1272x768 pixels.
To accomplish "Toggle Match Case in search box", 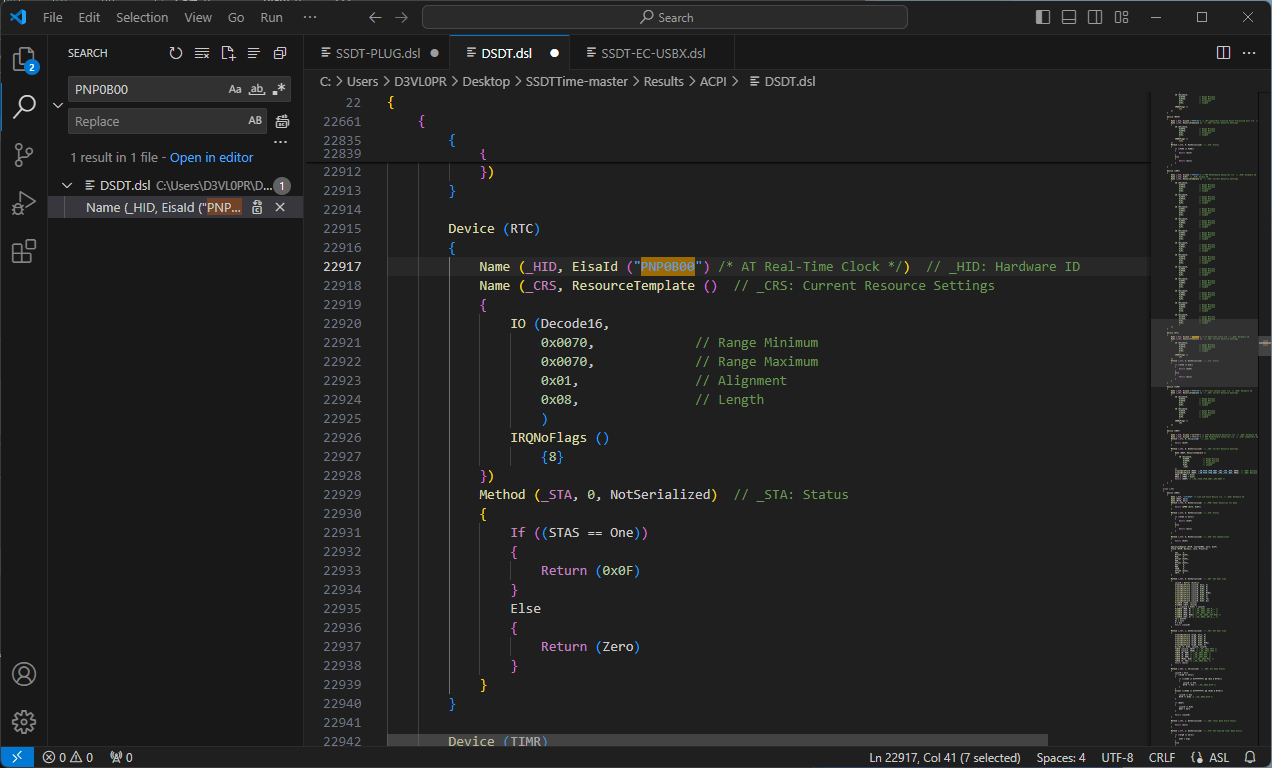I will click(x=235, y=89).
